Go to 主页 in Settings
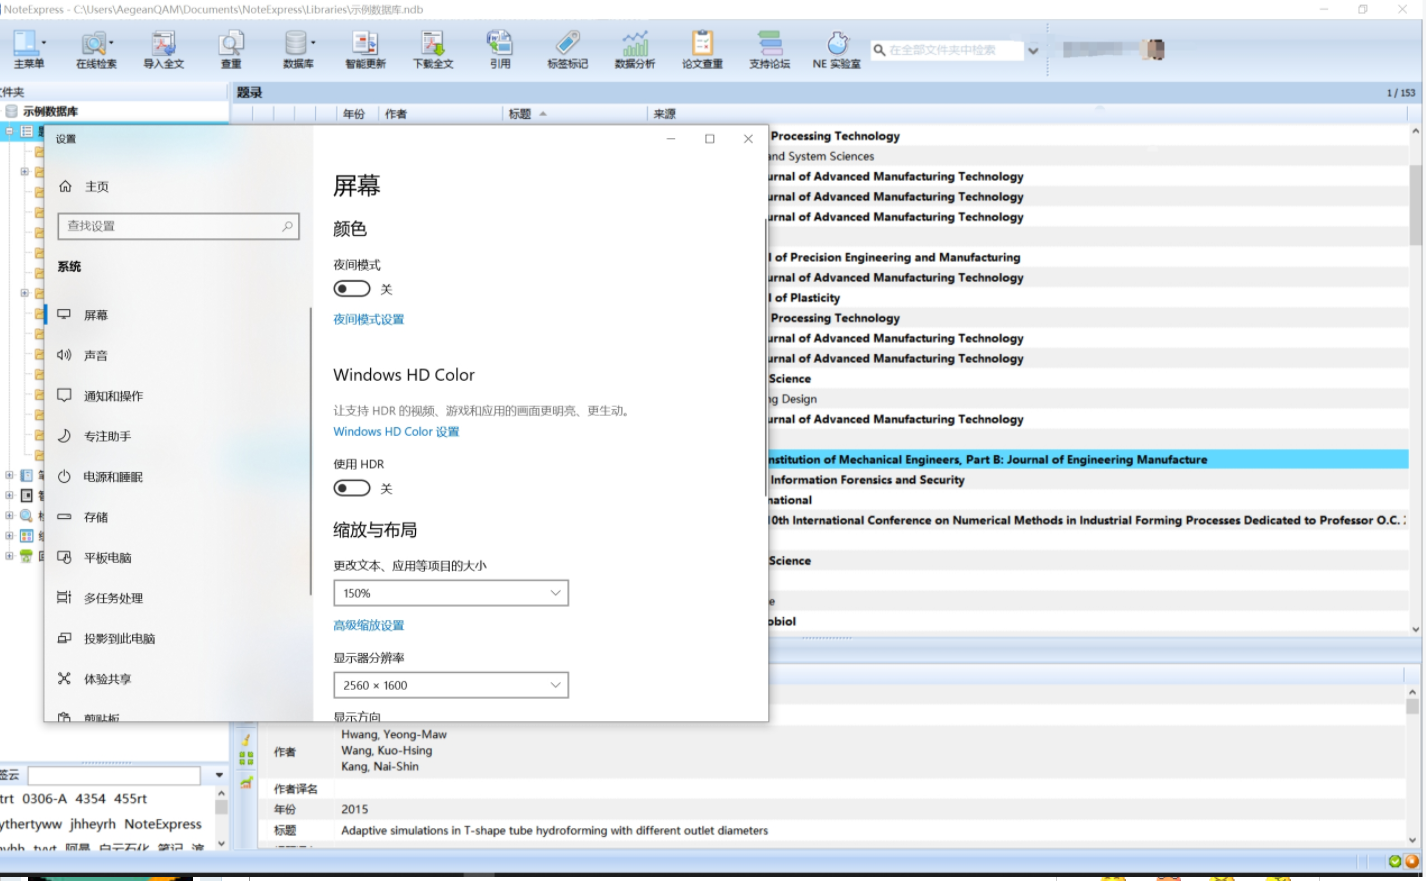Image resolution: width=1426 pixels, height=881 pixels. [97, 186]
